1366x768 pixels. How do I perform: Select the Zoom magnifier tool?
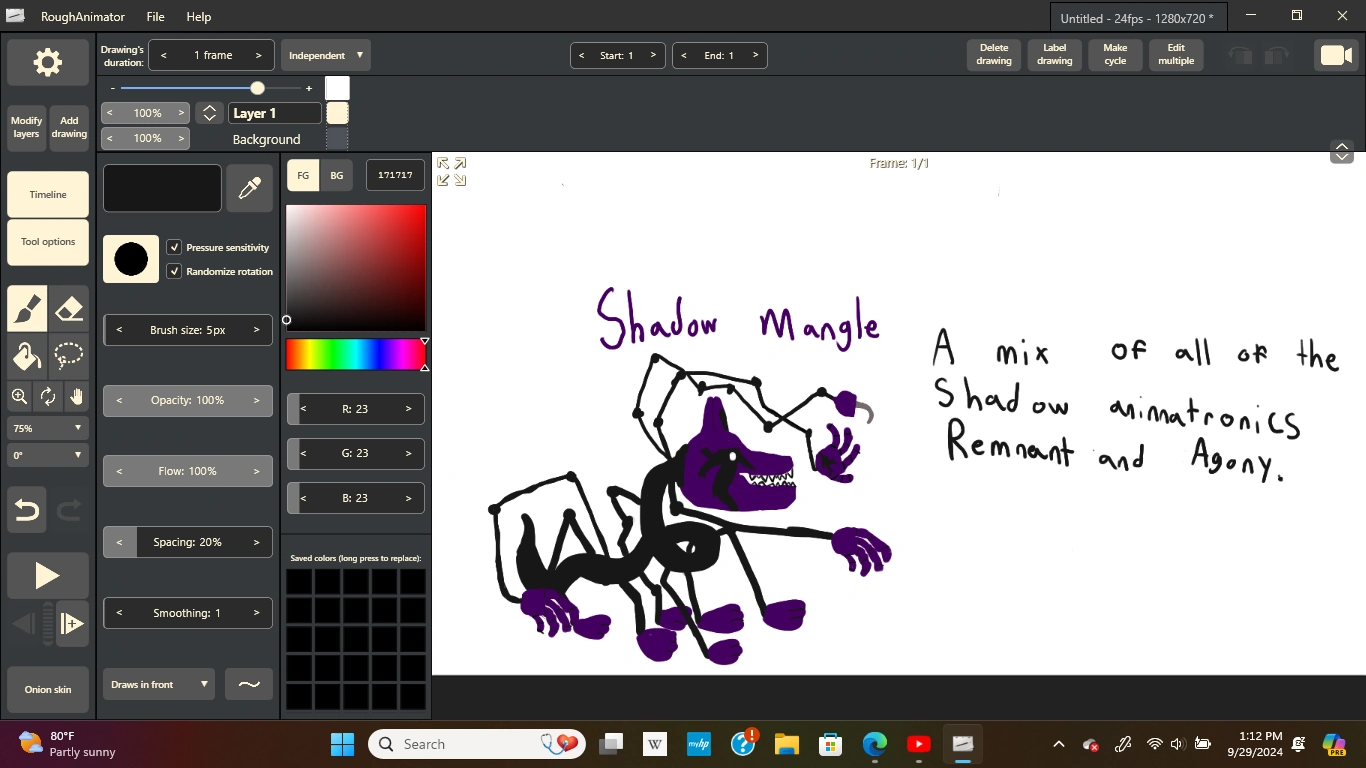[18, 396]
